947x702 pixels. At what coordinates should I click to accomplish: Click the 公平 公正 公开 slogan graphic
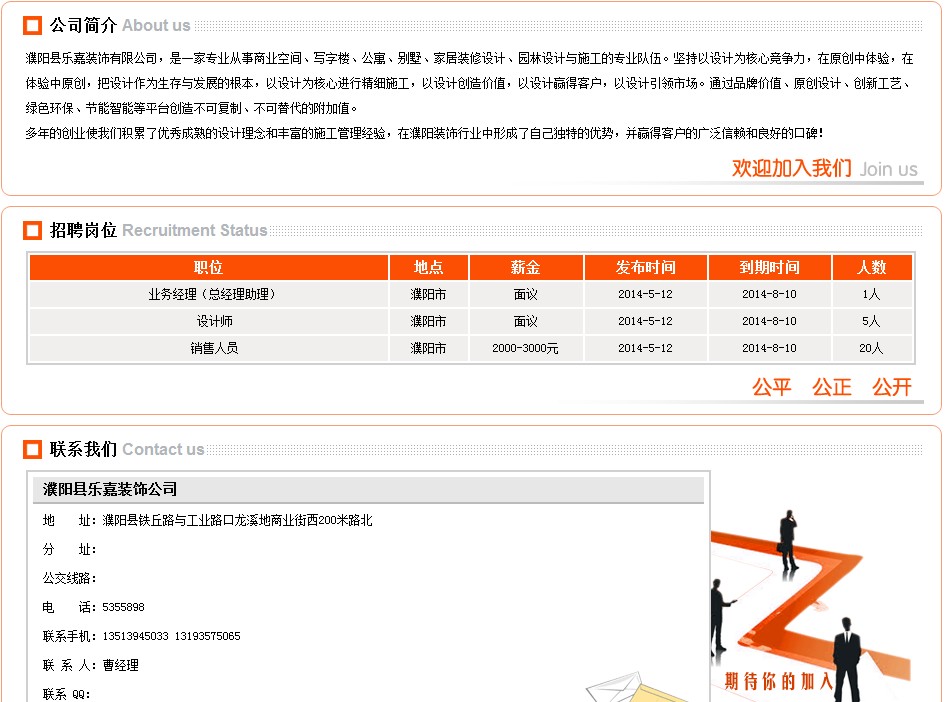(832, 387)
